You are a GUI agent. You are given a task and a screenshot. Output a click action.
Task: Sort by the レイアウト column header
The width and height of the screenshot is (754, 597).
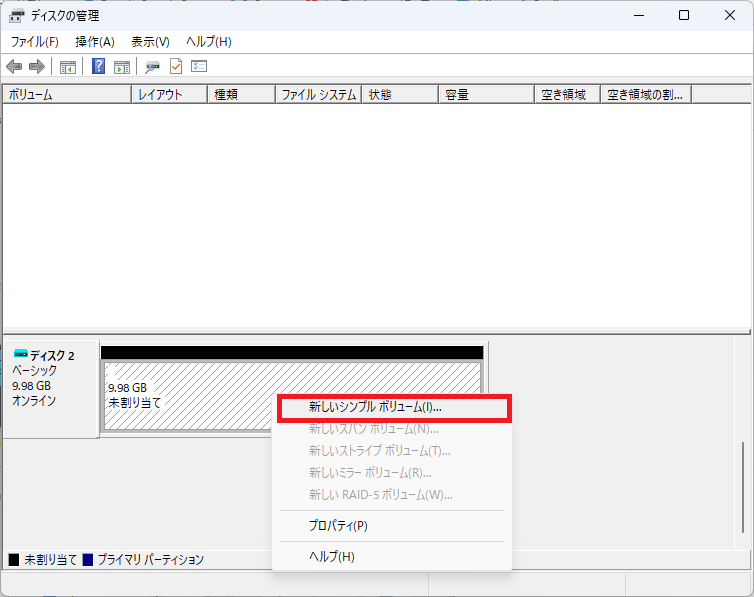click(x=170, y=95)
